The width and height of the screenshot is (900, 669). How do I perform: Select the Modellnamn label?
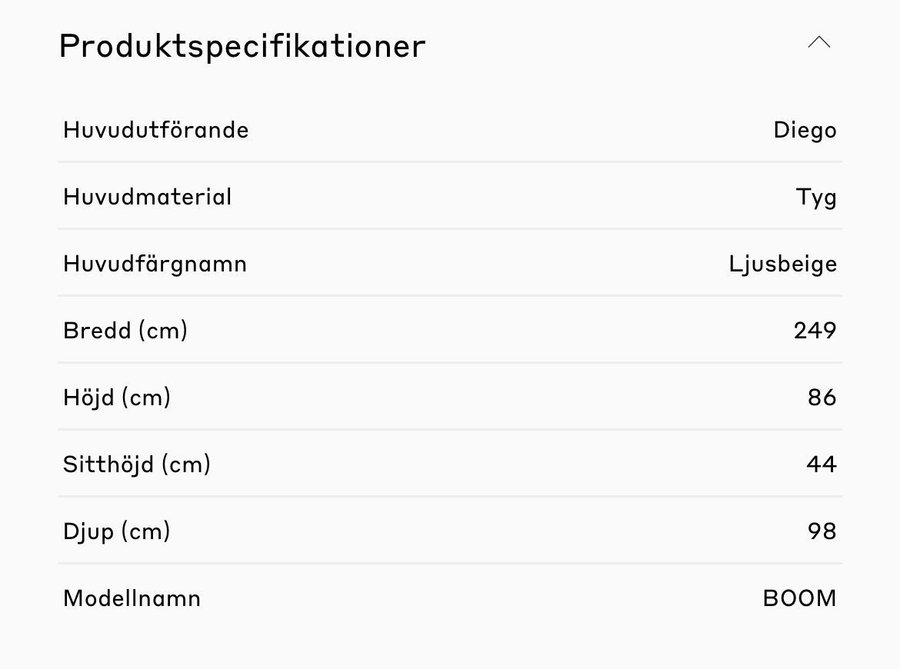[132, 598]
